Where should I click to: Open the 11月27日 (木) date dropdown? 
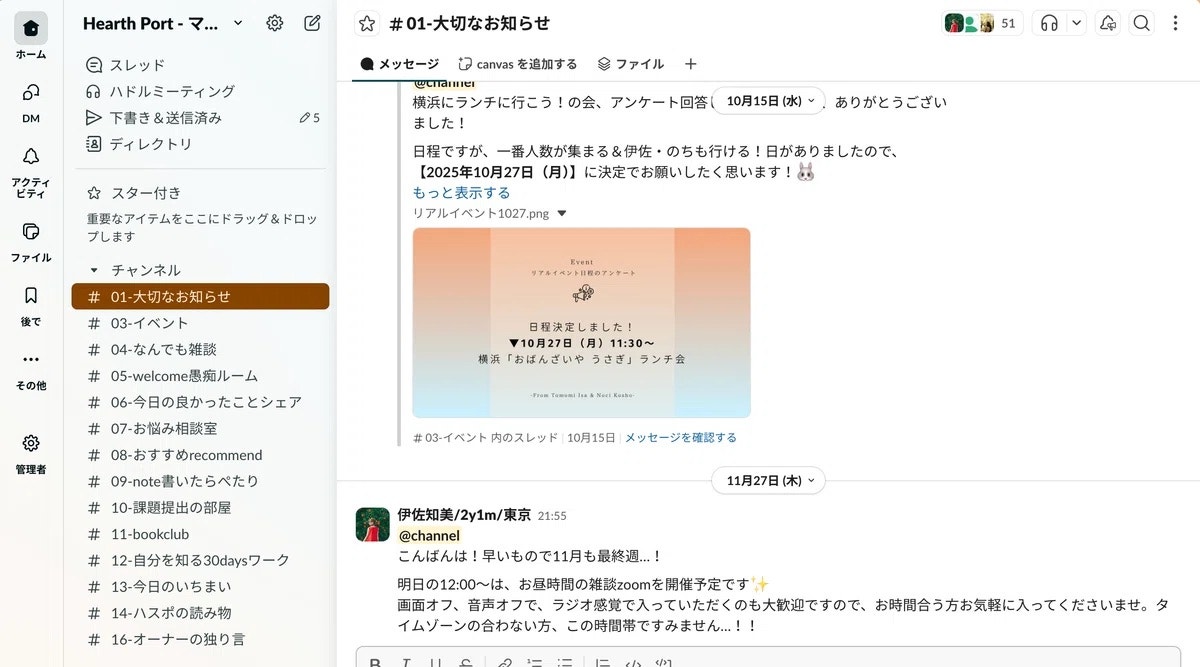coord(768,480)
